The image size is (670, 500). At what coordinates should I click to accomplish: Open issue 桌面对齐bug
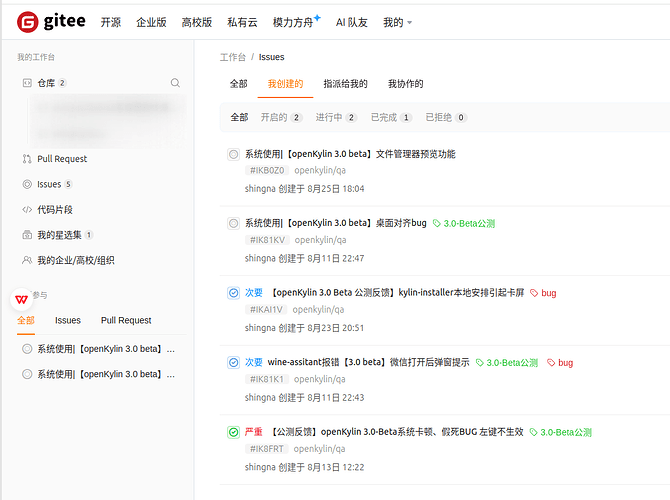[x=335, y=223]
